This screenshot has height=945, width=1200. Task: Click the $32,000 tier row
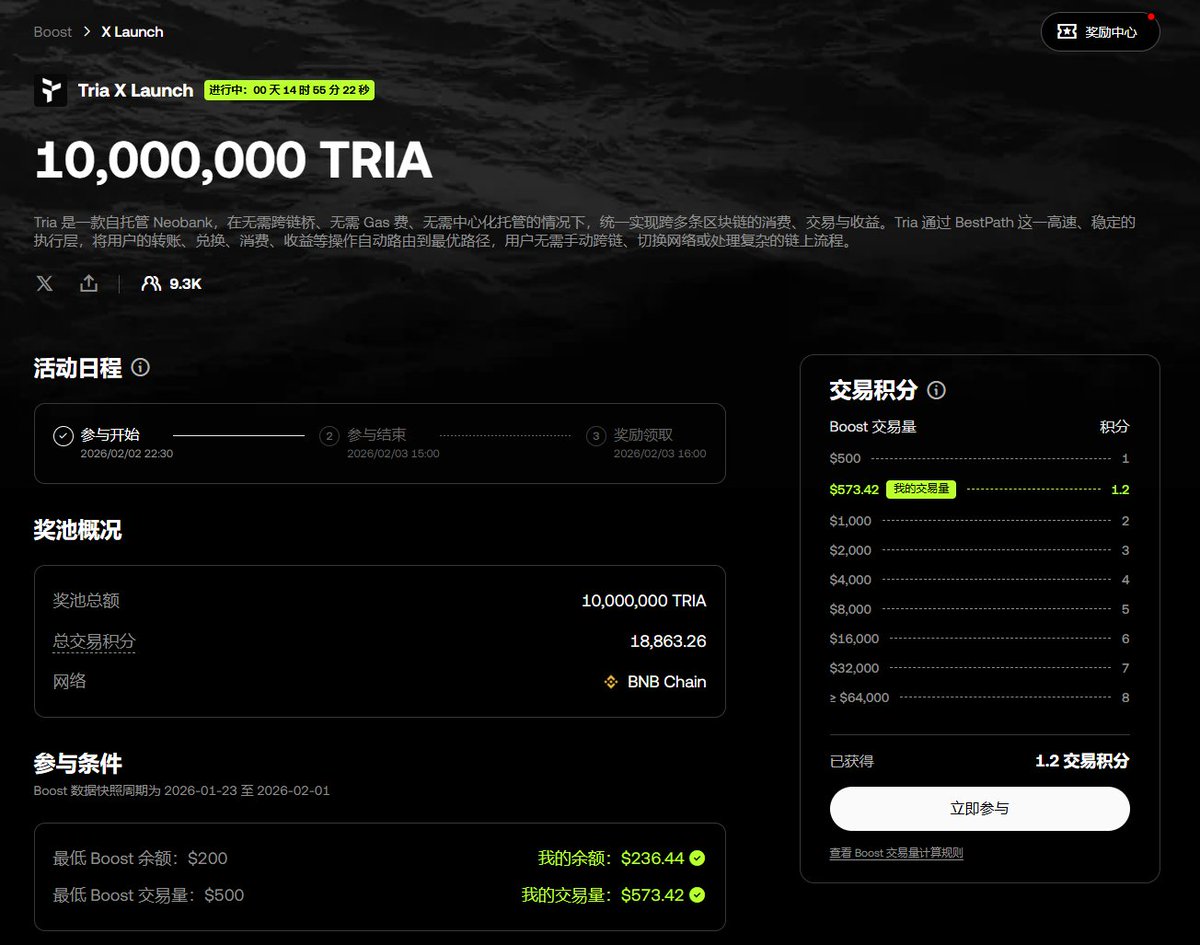coord(980,668)
